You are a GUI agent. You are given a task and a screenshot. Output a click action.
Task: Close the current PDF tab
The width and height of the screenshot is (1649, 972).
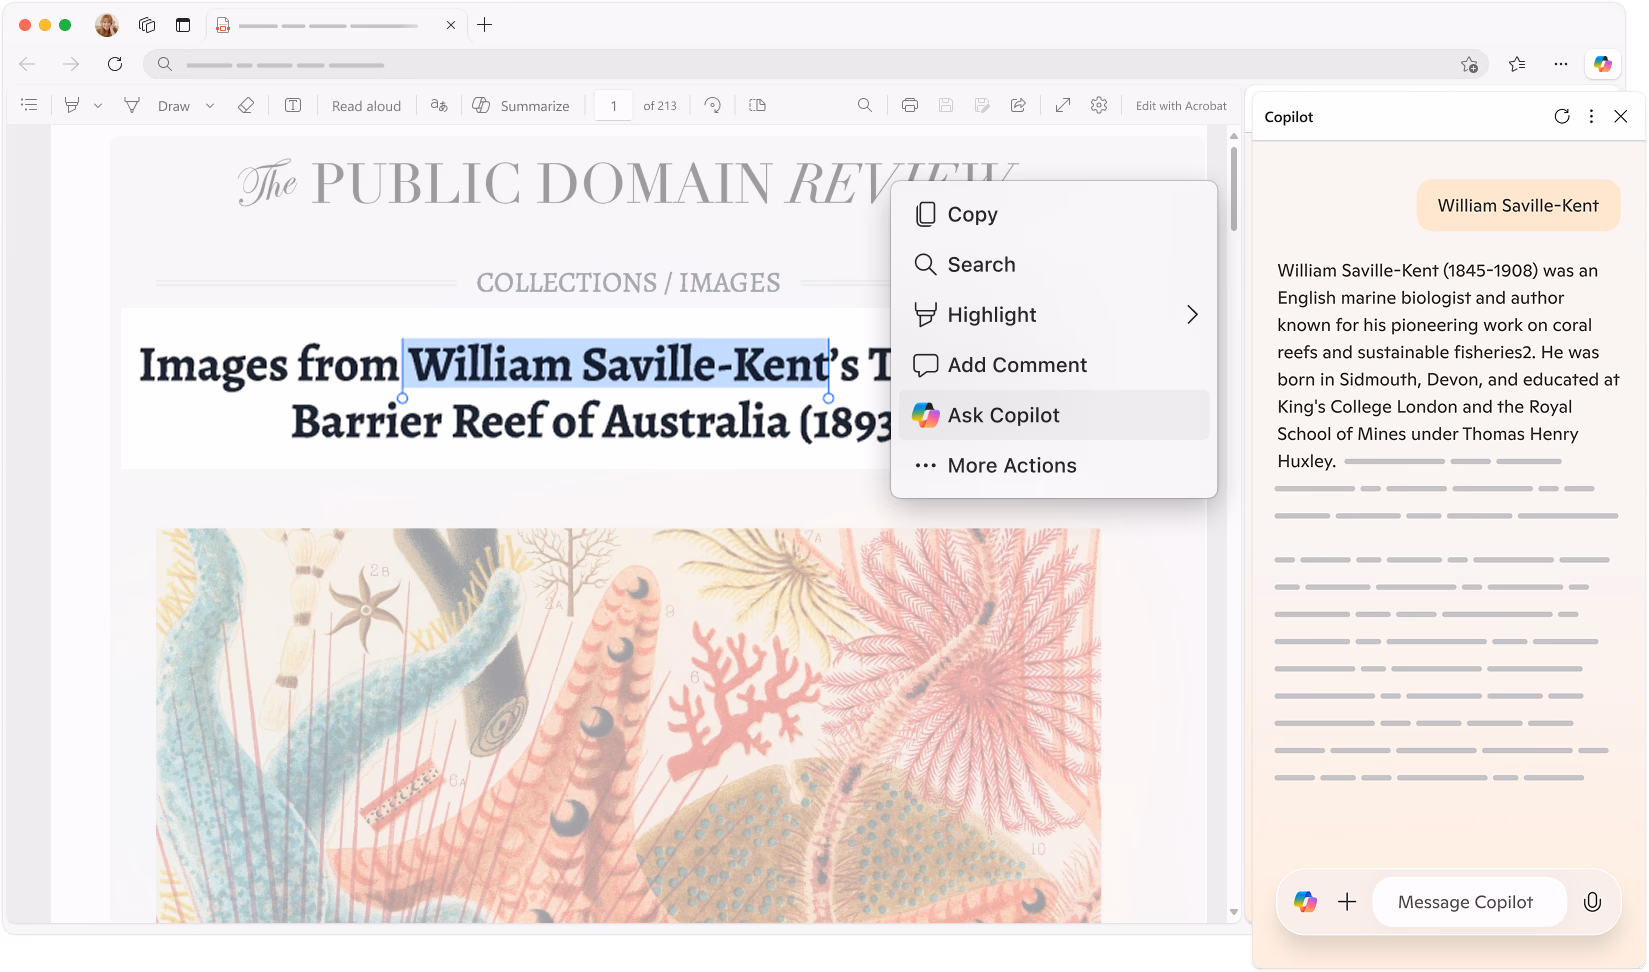pyautogui.click(x=451, y=25)
